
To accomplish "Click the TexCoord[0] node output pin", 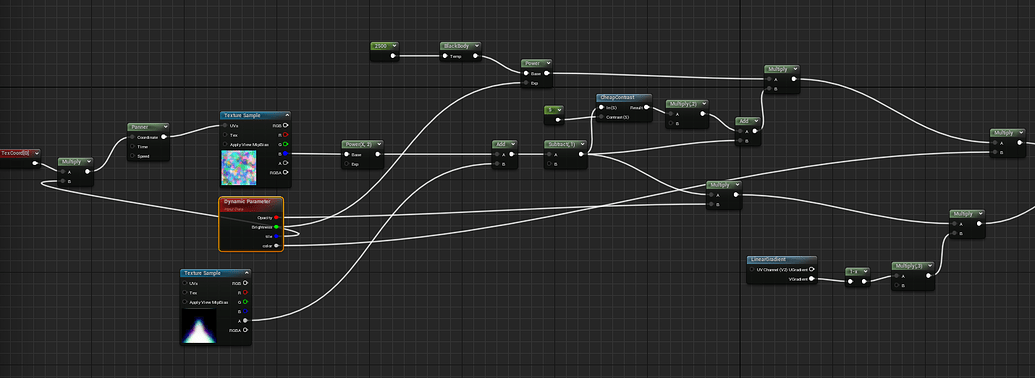I will [x=36, y=163].
